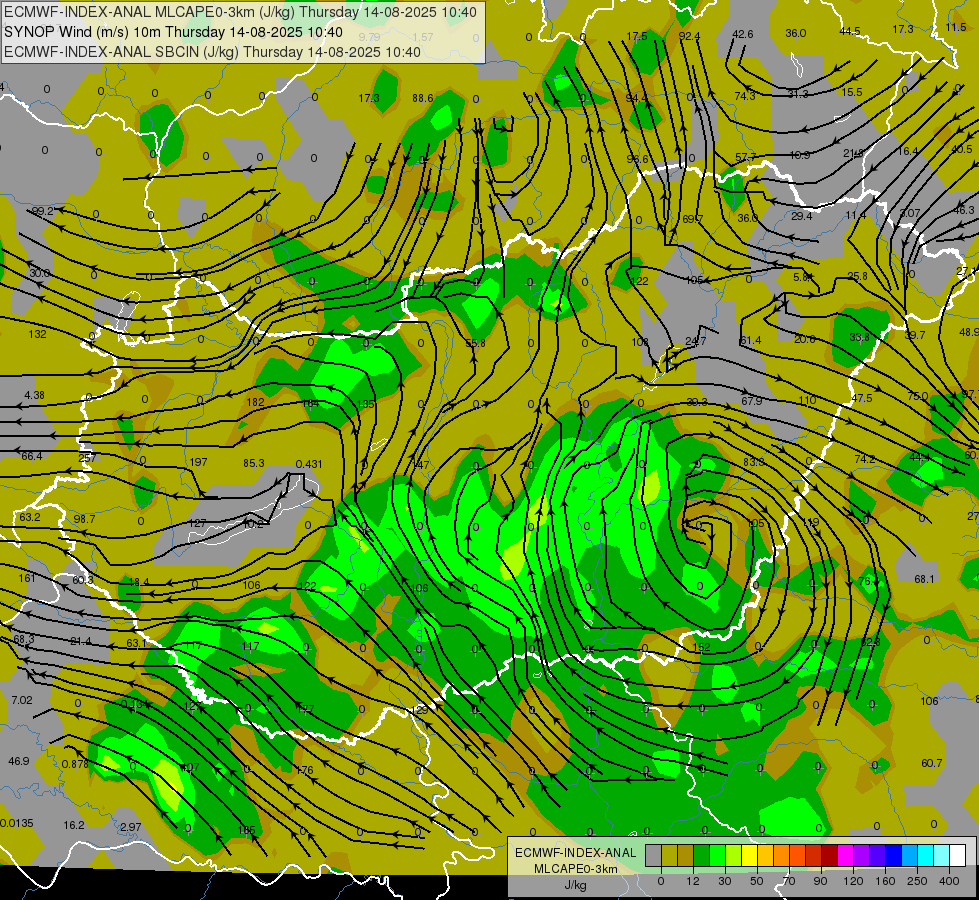Click the legend label 'MLCAPE0-3km'

pos(575,869)
